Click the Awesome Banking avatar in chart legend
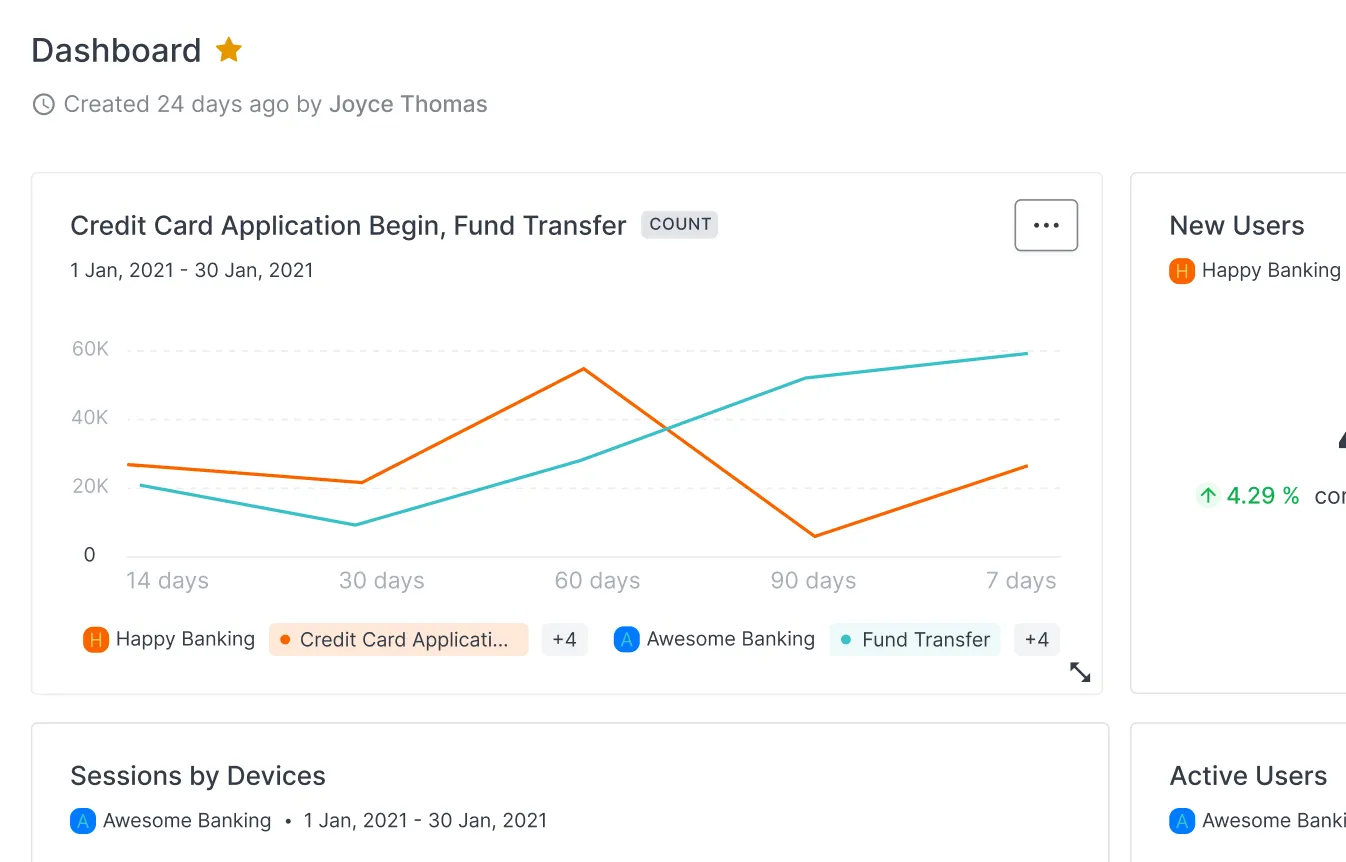The image size is (1346, 862). coord(626,639)
